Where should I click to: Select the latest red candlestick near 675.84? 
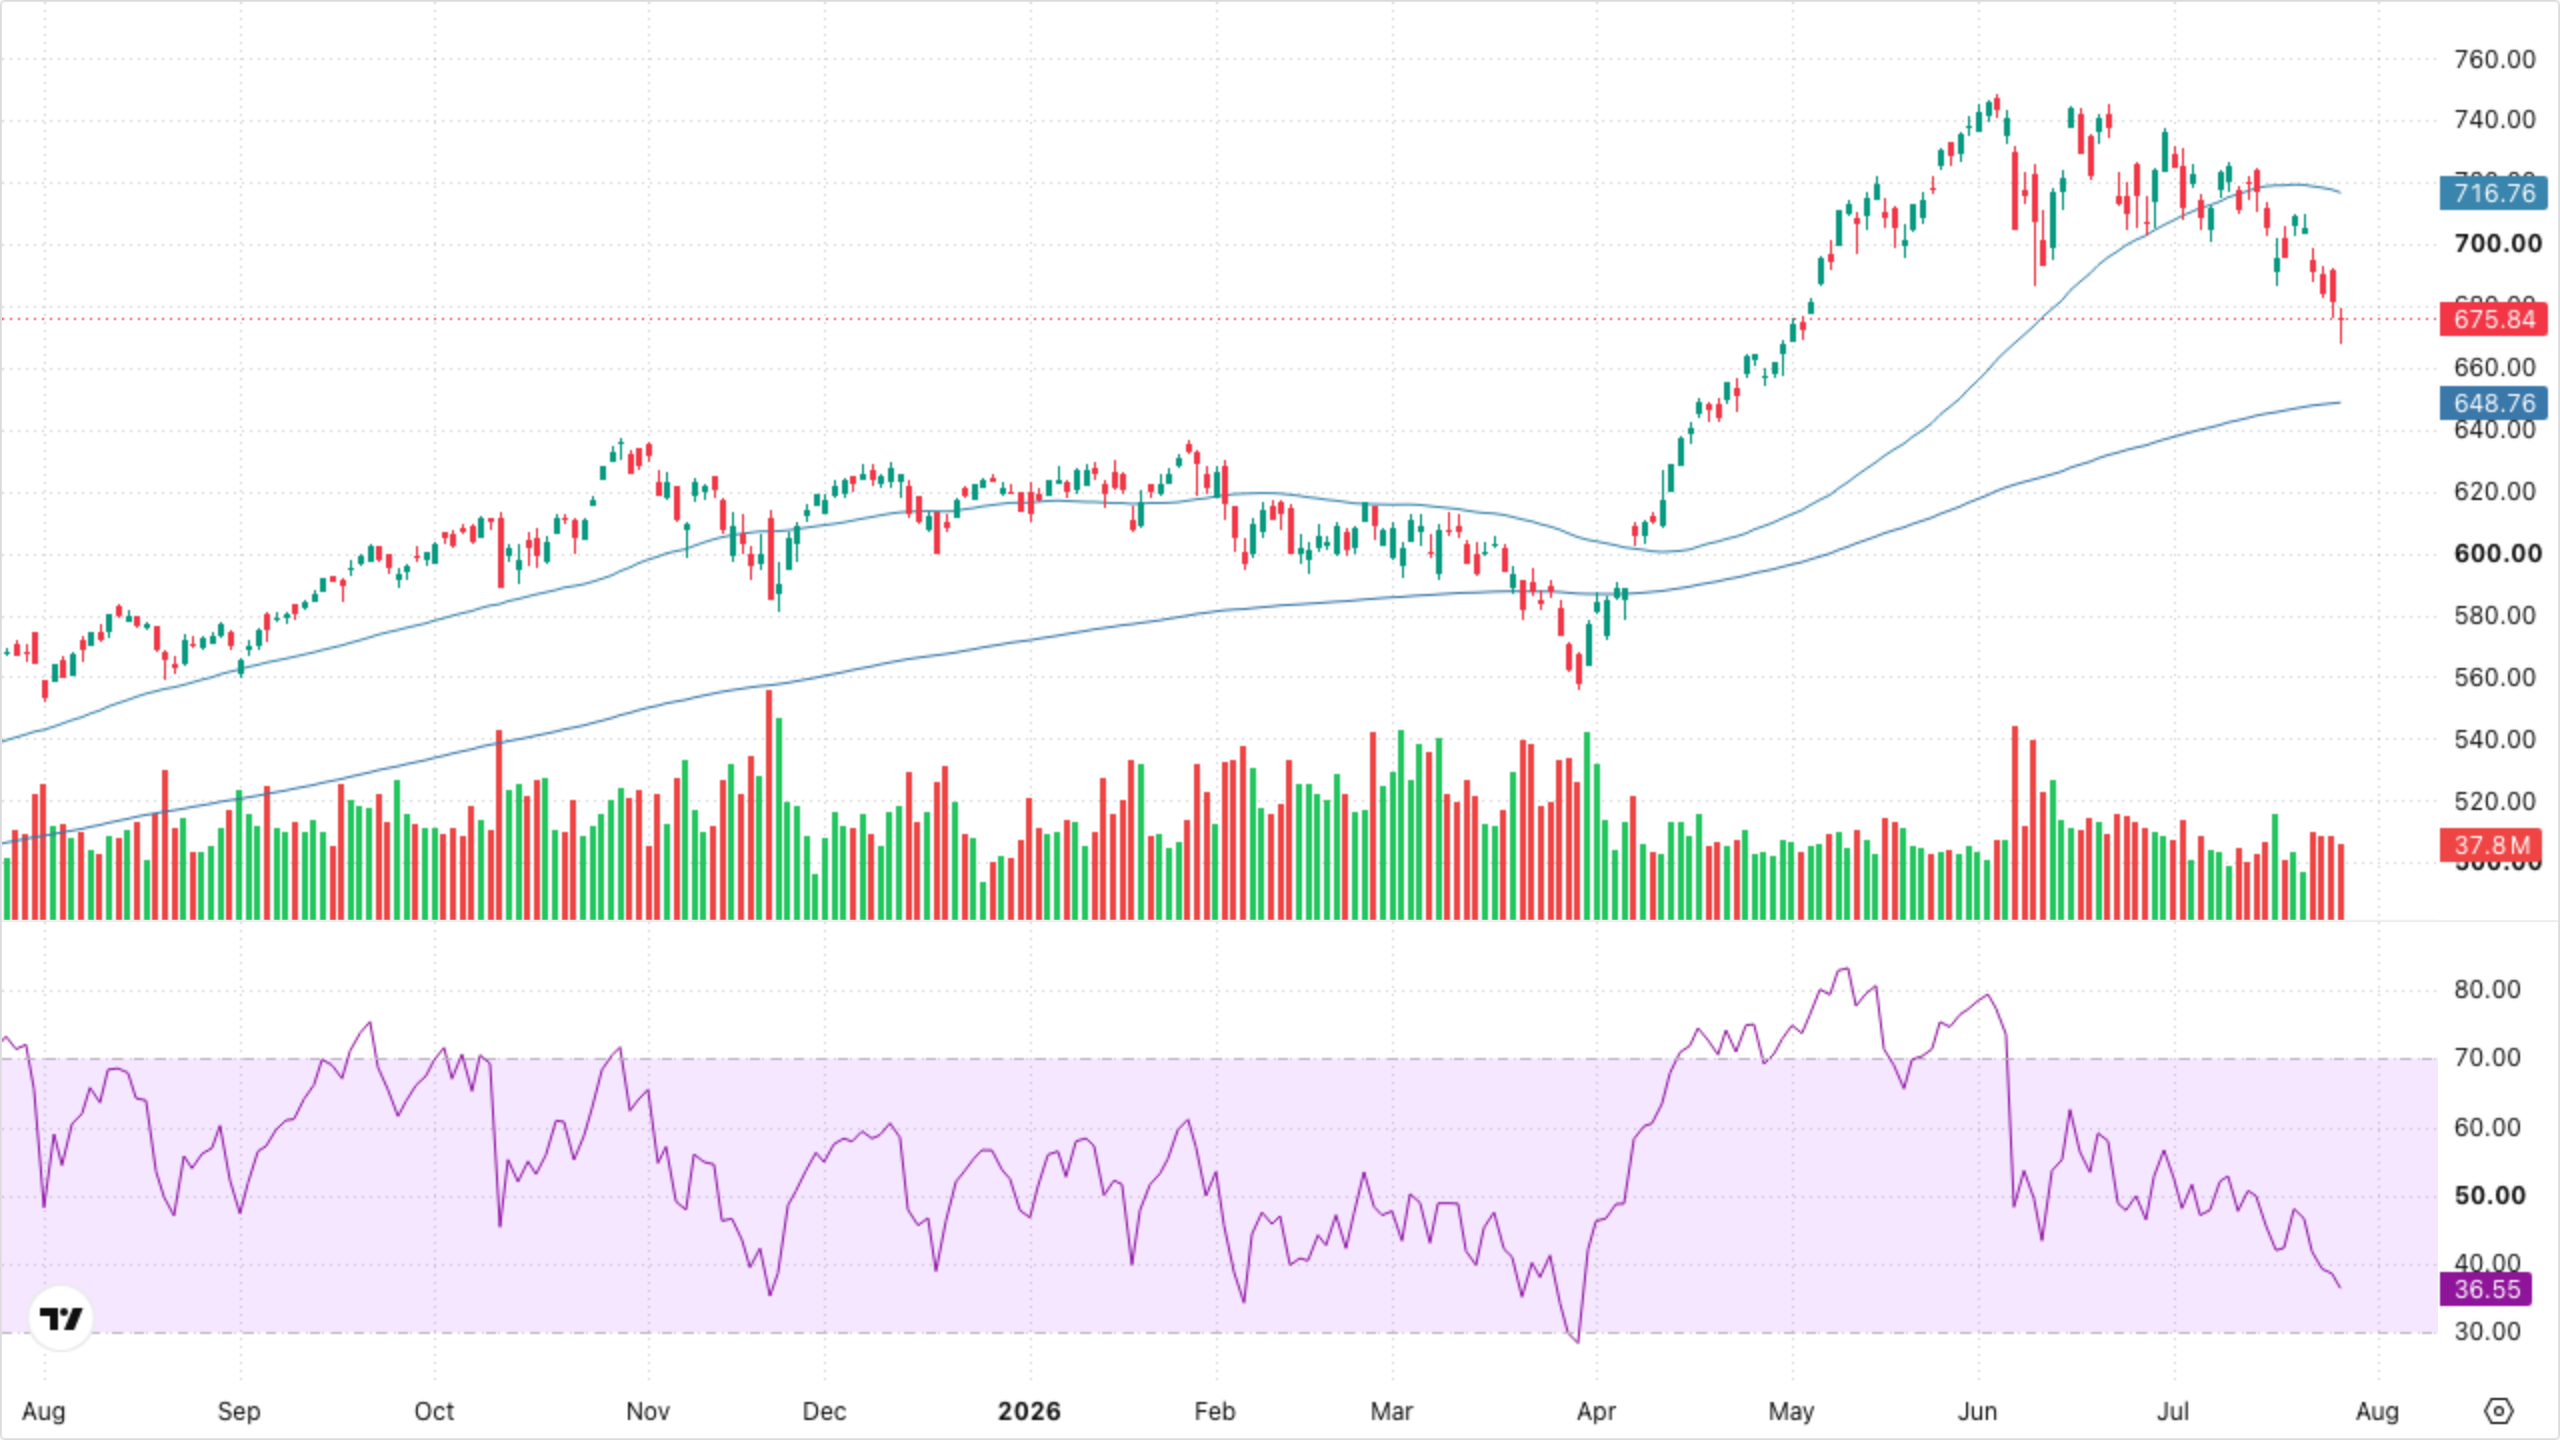(2341, 324)
